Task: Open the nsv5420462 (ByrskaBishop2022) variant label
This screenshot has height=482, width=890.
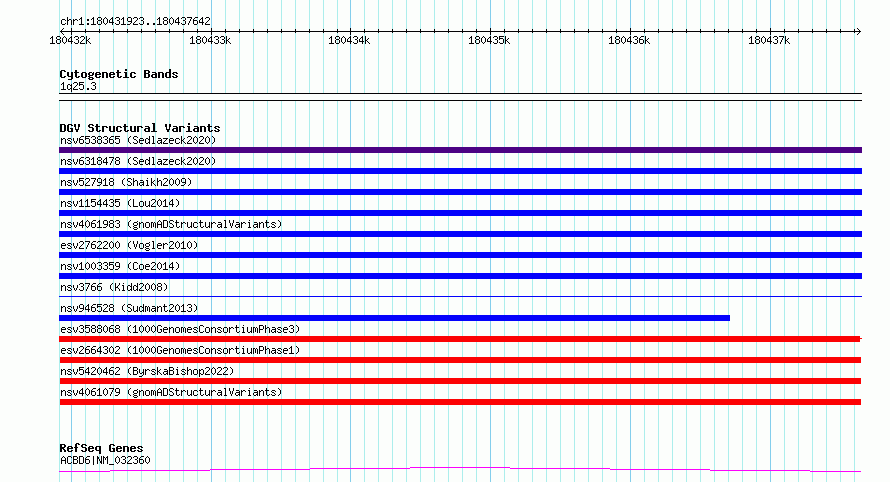Action: tap(147, 371)
